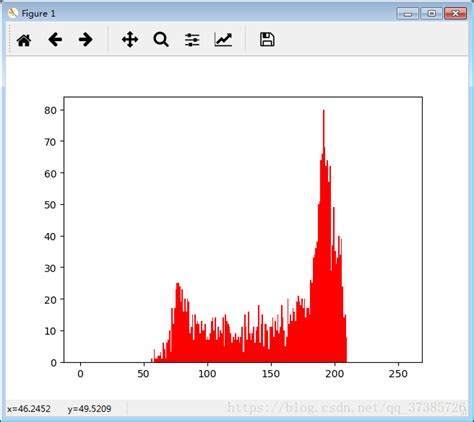Go forward to next view arrow
Viewport: 474px width, 422px height.
86,40
